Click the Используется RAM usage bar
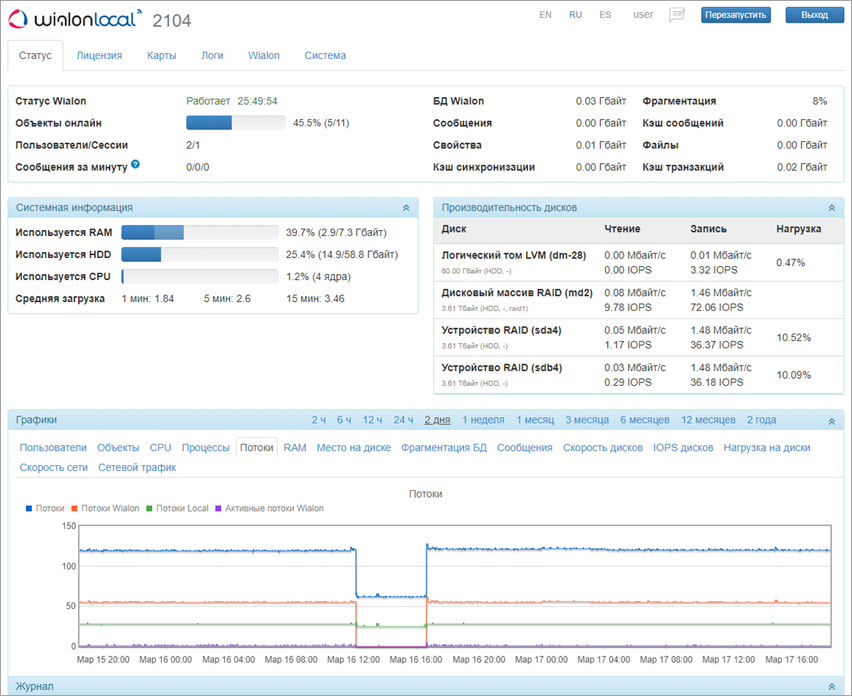 [x=199, y=232]
